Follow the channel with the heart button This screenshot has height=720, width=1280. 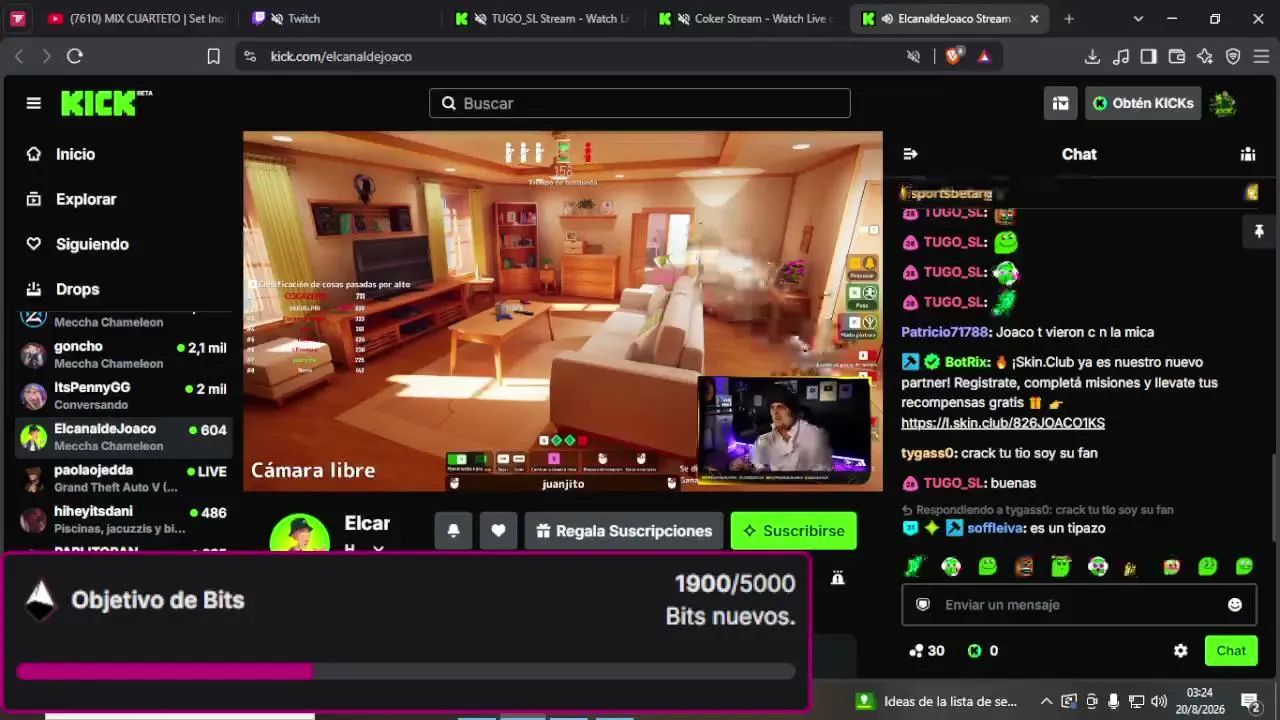point(498,531)
